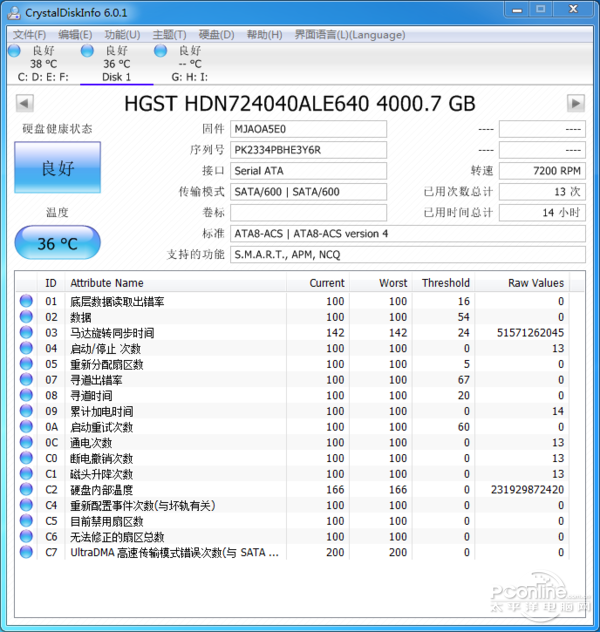Click the Threshold column header
Screen dimensions: 600x632
click(443, 283)
